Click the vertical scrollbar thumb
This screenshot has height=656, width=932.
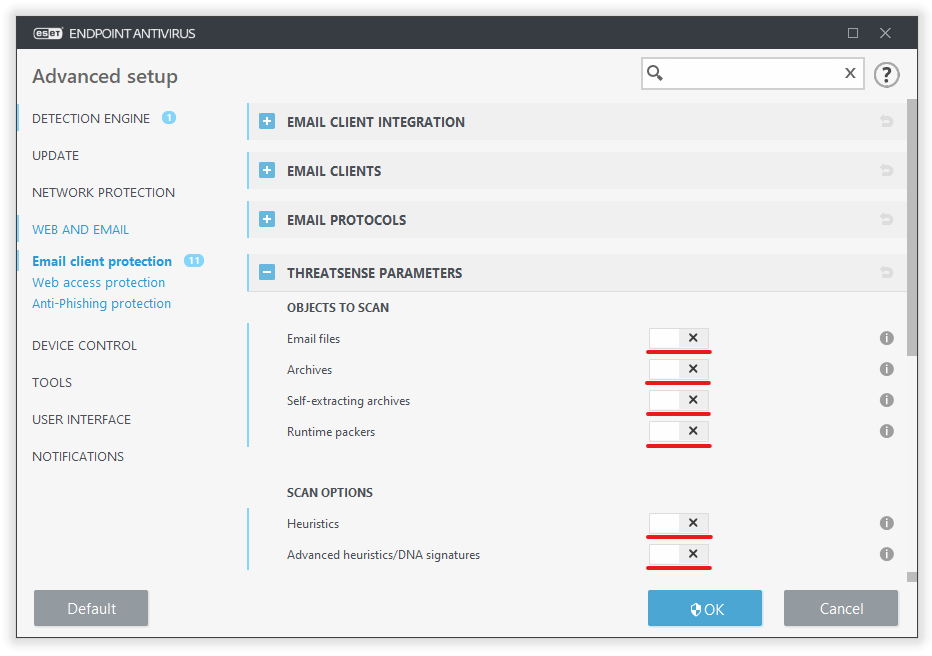[x=912, y=227]
